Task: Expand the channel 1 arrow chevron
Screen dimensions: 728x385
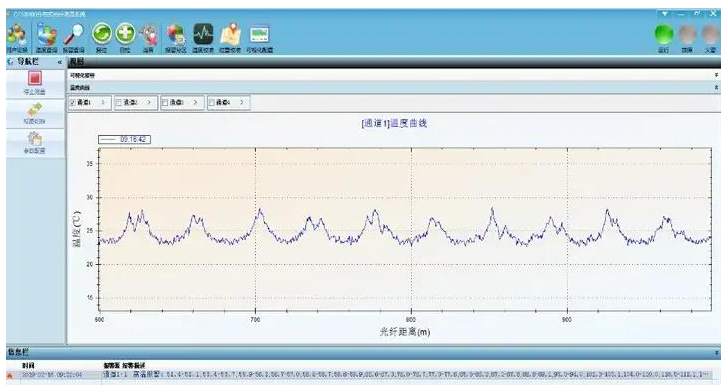Action: pyautogui.click(x=103, y=103)
